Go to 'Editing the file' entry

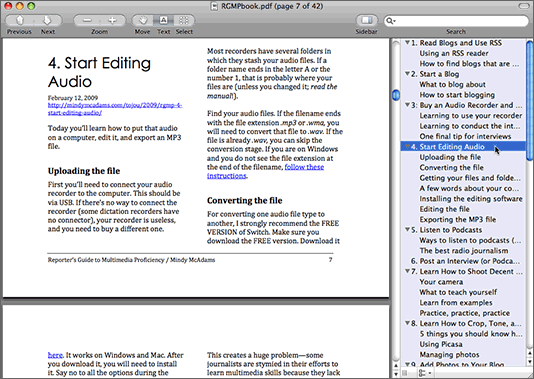click(444, 209)
